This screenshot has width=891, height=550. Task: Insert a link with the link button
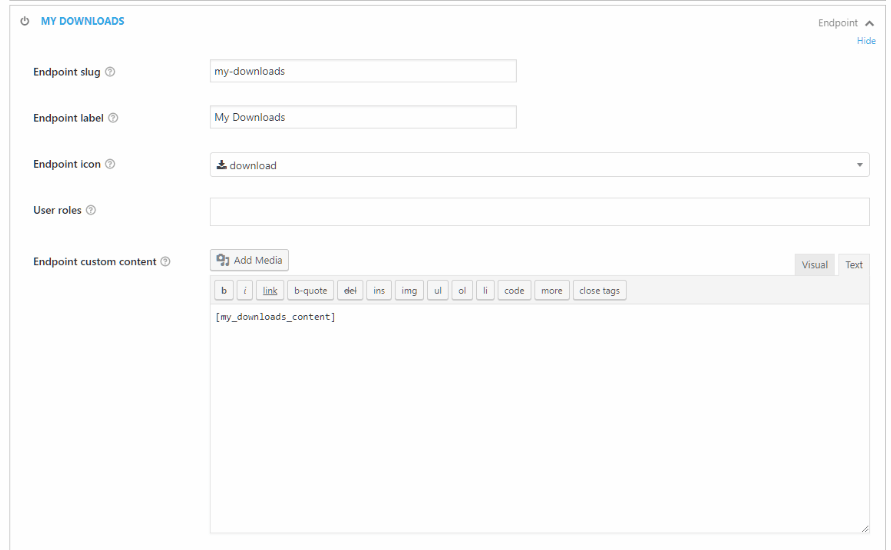coord(270,290)
